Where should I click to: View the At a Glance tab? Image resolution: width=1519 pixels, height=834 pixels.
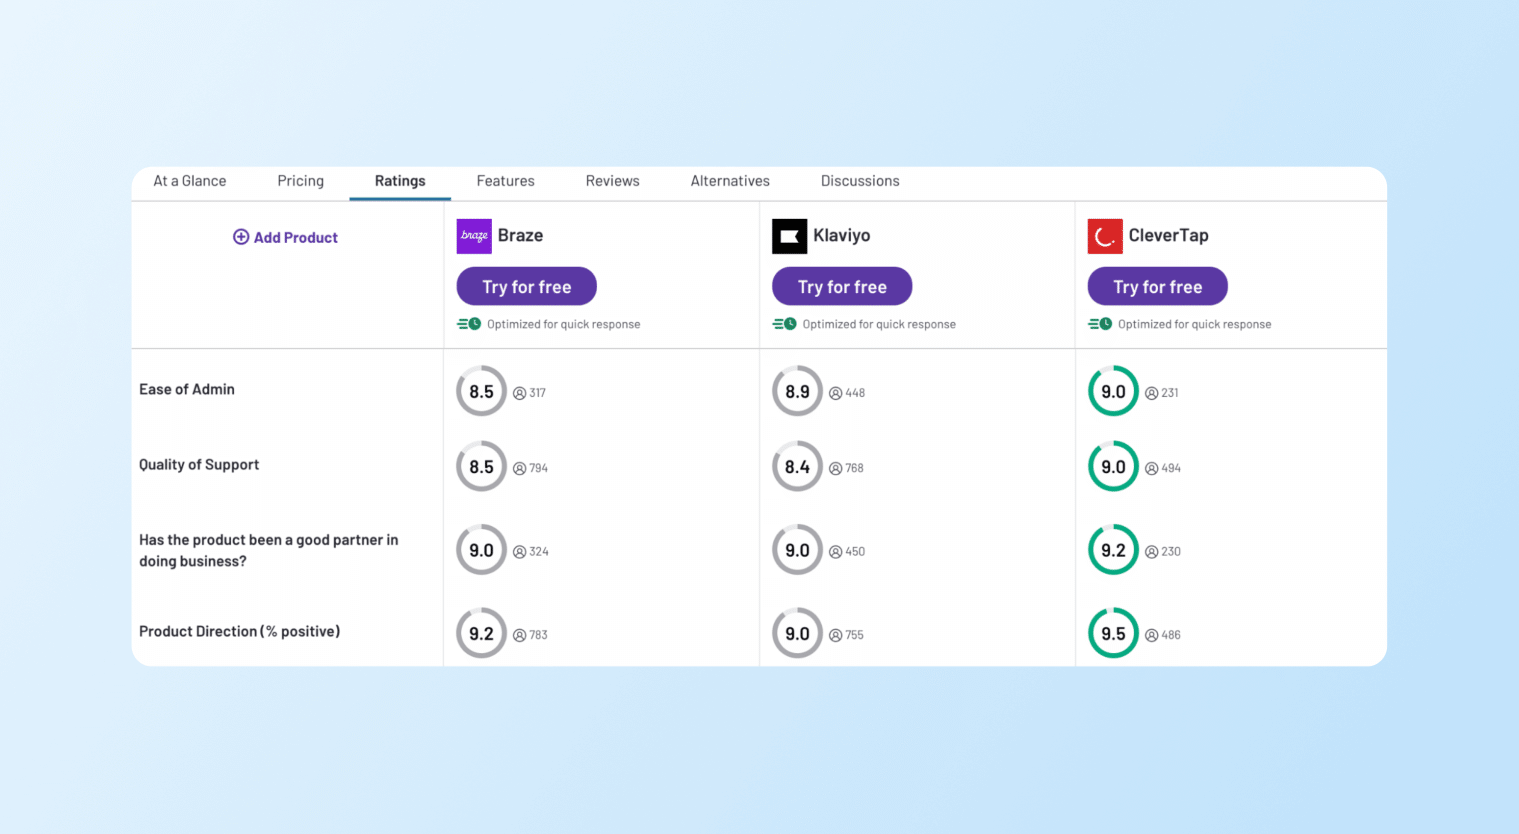coord(190,181)
